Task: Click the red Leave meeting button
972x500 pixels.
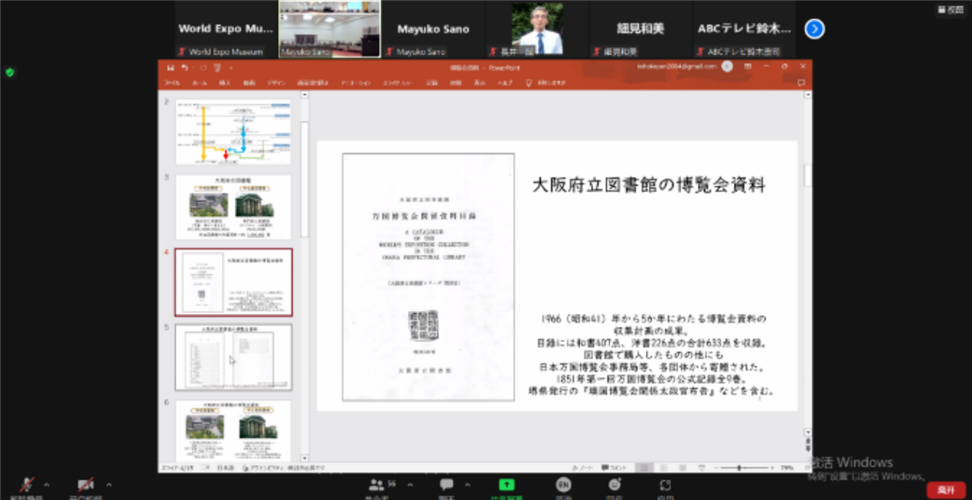Action: pyautogui.click(x=946, y=489)
